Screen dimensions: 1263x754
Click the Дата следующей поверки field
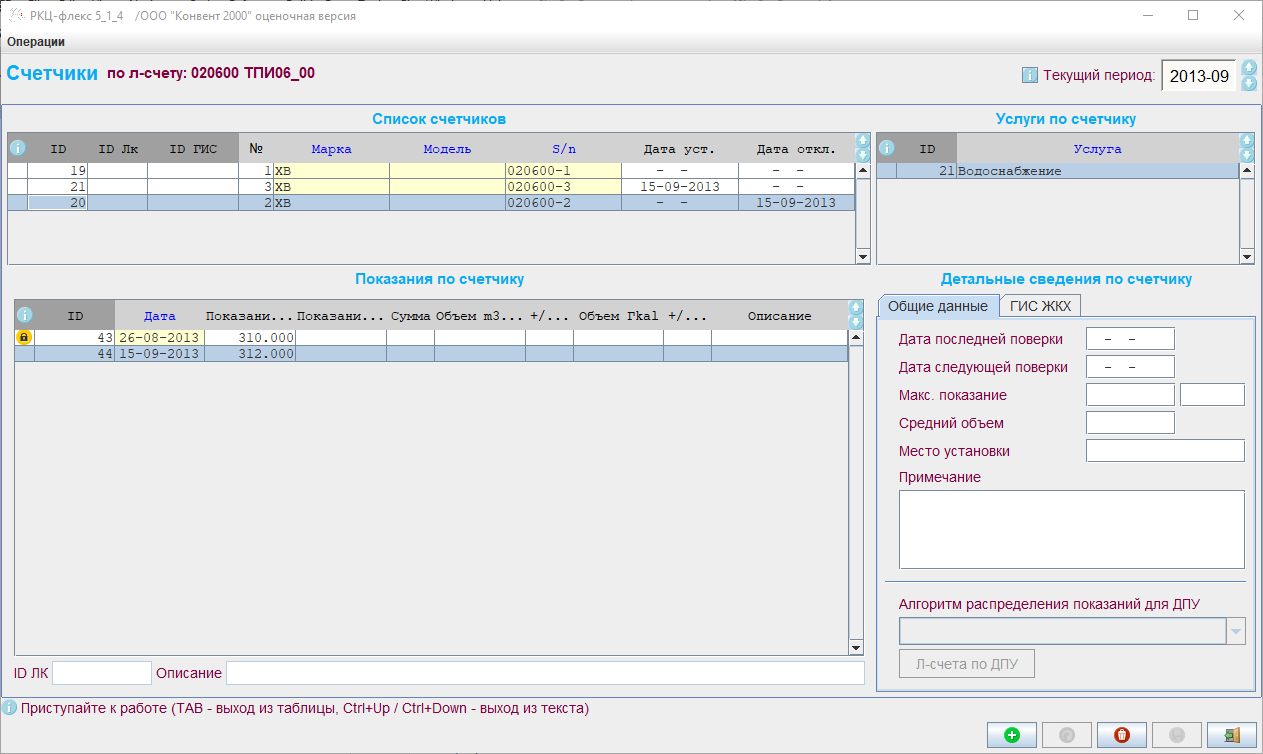(x=1130, y=367)
